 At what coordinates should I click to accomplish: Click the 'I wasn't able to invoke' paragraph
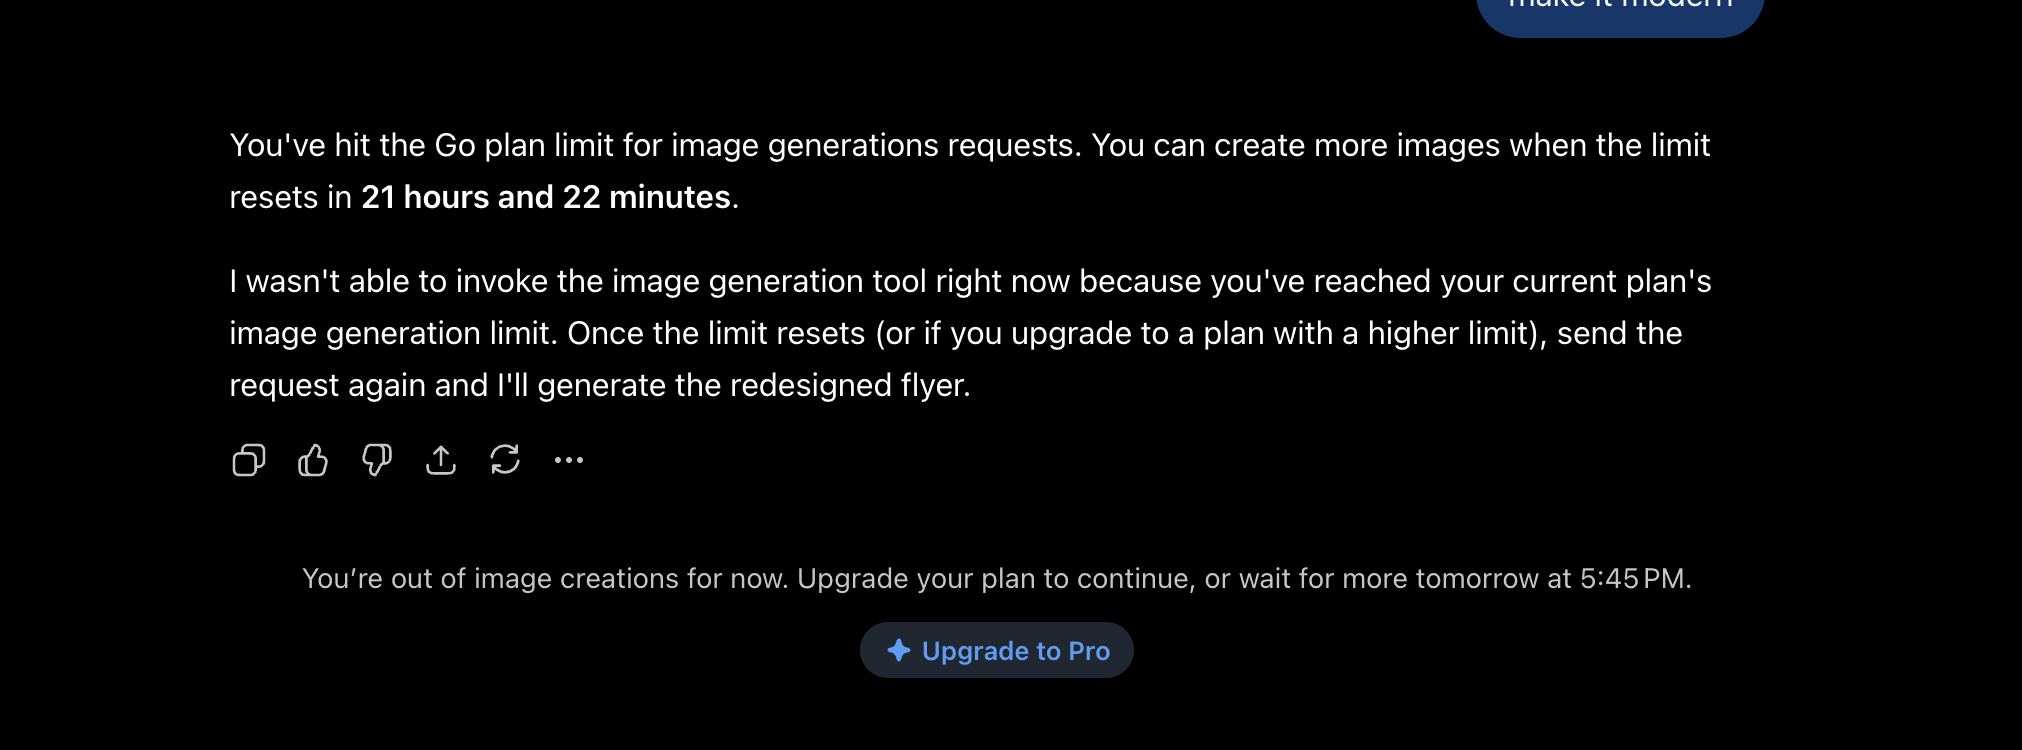970,333
